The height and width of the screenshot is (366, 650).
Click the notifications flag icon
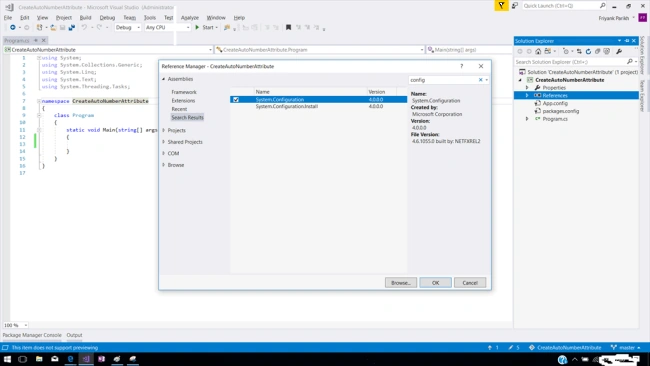point(501,6)
